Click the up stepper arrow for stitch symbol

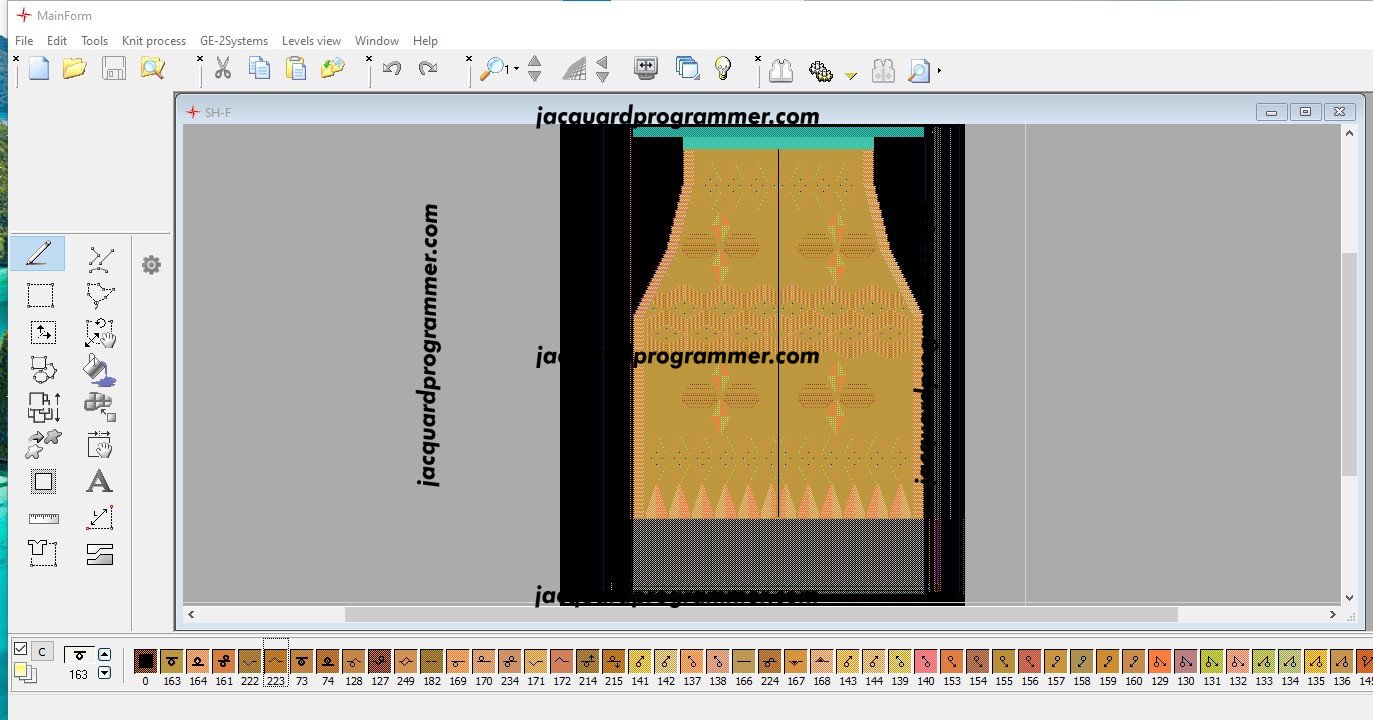[105, 655]
